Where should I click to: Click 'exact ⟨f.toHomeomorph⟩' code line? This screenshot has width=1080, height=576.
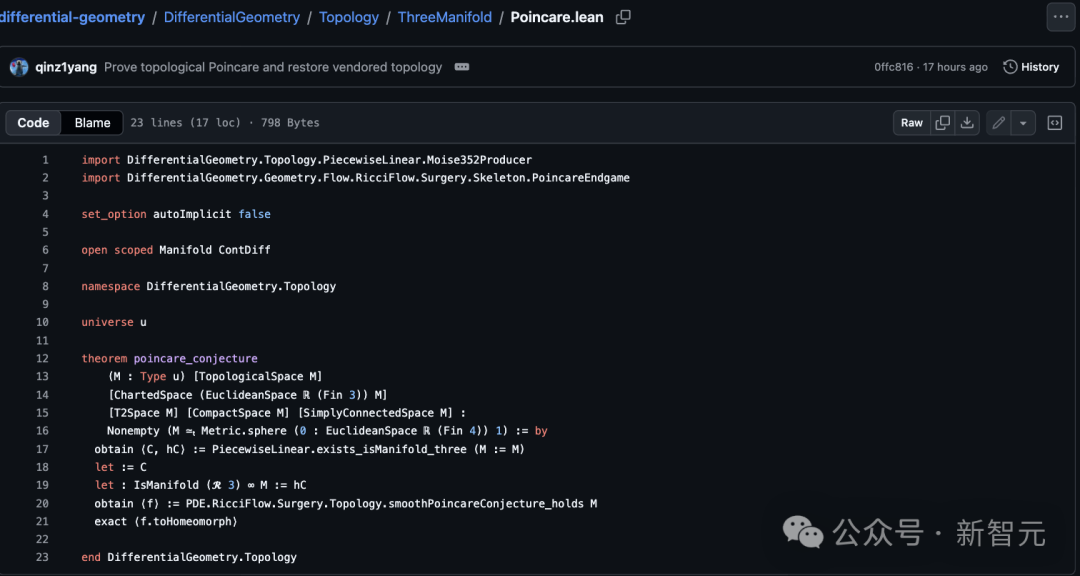click(x=166, y=522)
